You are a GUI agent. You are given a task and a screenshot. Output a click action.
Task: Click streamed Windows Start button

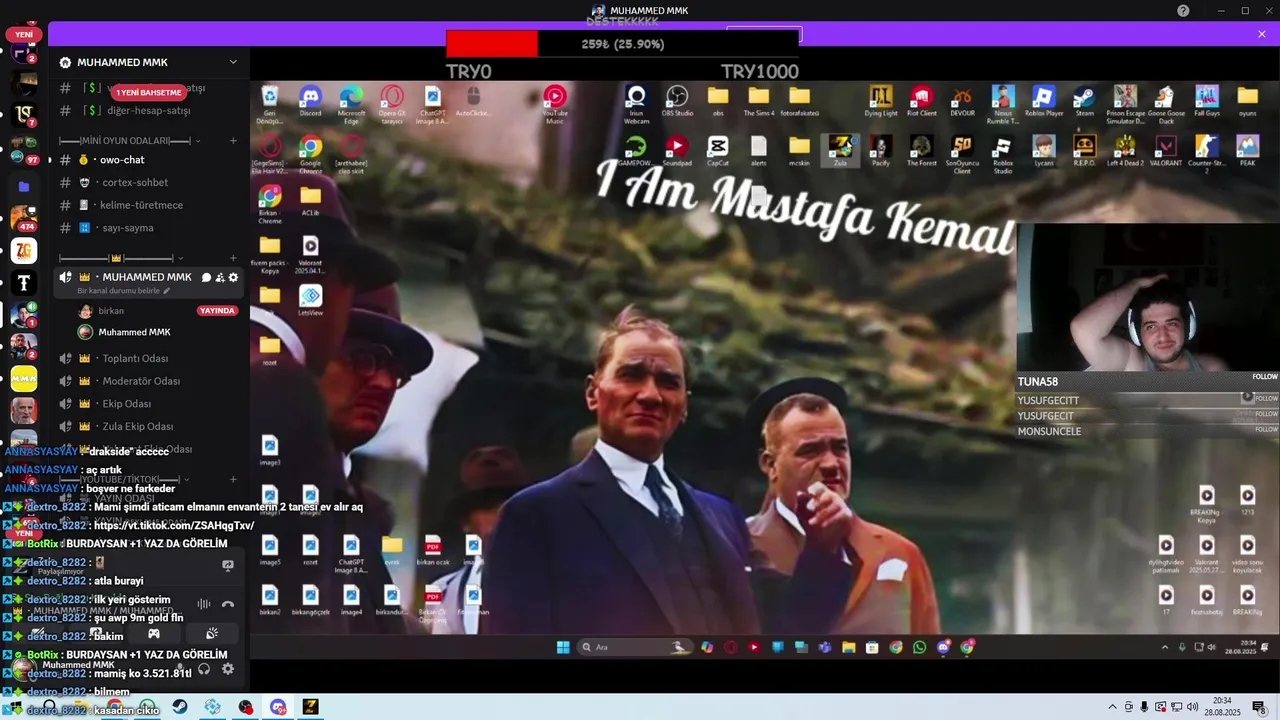point(563,647)
